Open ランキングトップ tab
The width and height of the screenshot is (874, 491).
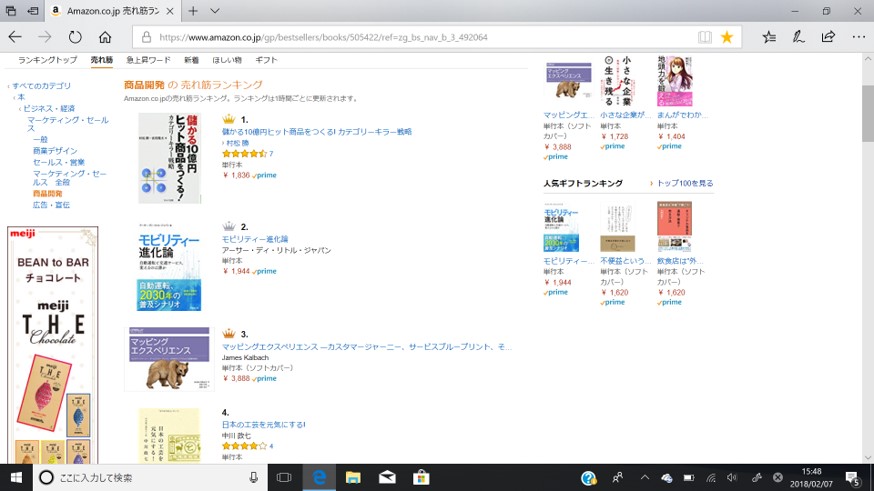tap(47, 60)
